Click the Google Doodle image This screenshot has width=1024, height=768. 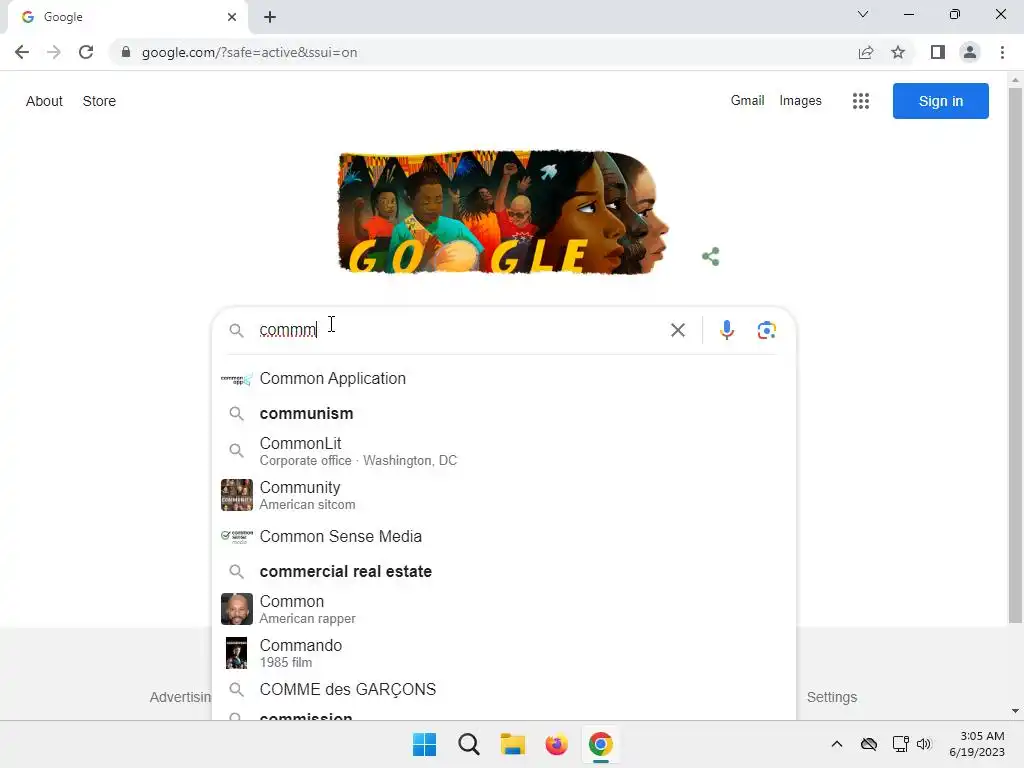point(503,212)
